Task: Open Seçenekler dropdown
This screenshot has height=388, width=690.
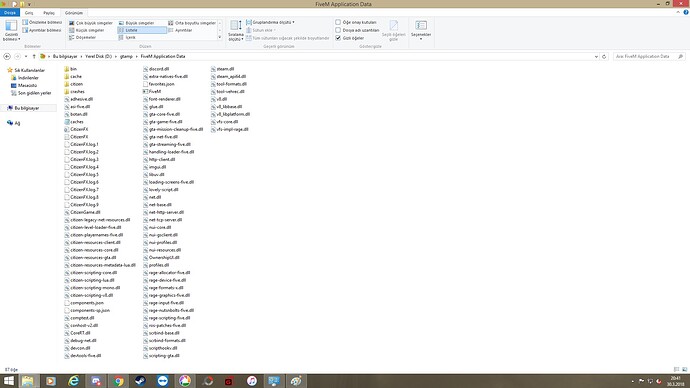Action: coord(421,31)
